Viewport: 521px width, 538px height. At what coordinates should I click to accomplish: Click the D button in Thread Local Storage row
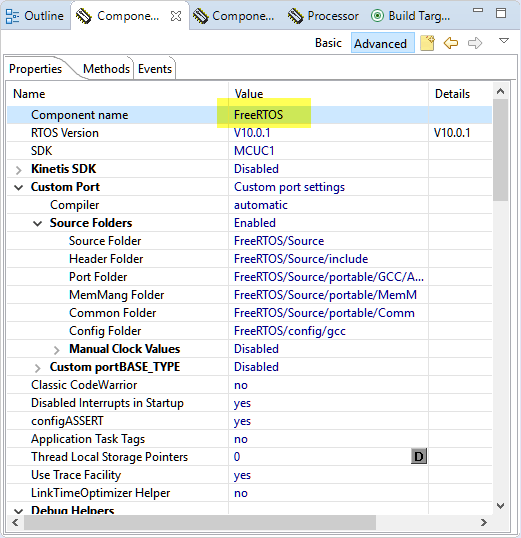point(419,457)
